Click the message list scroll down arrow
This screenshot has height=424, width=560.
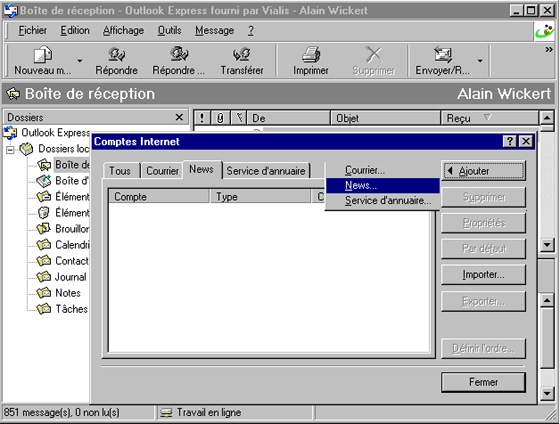coord(547,245)
